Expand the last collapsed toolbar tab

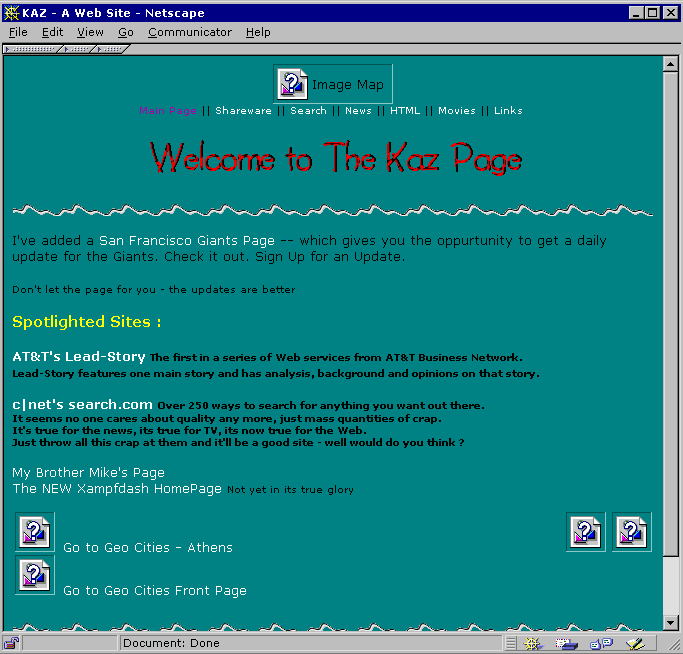coord(112,49)
